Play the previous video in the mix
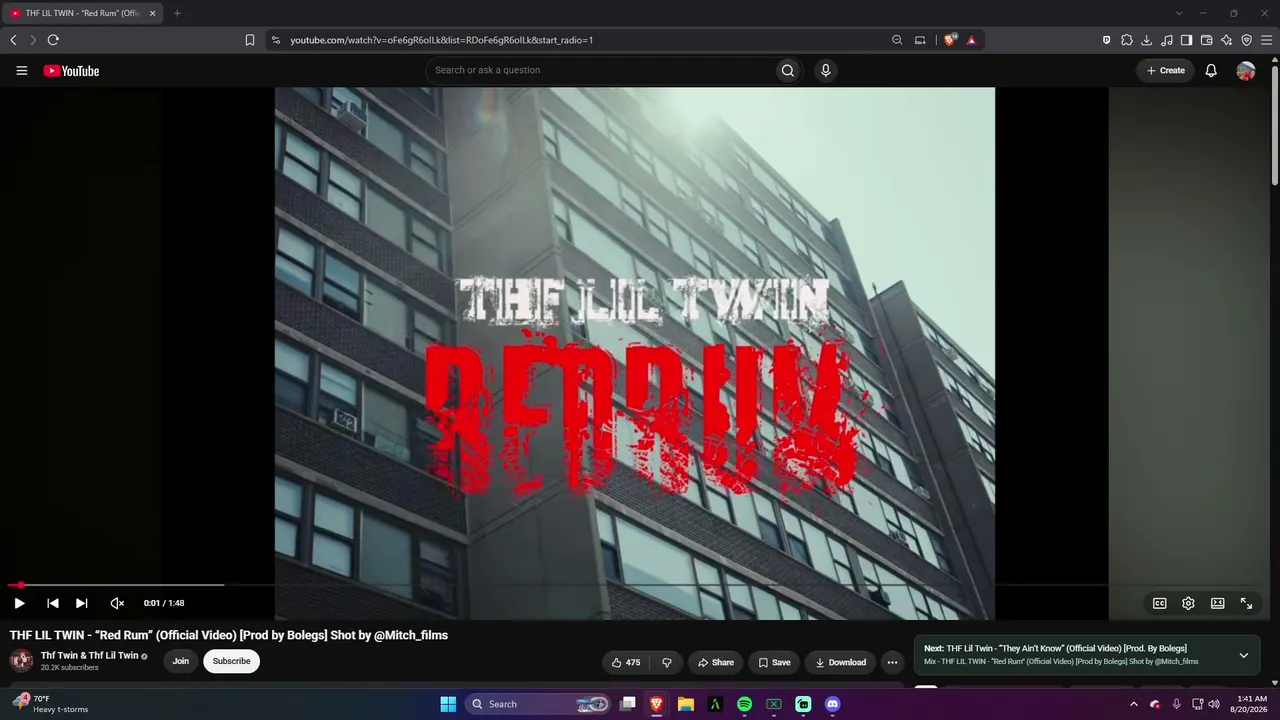This screenshot has height=720, width=1280. [x=53, y=603]
